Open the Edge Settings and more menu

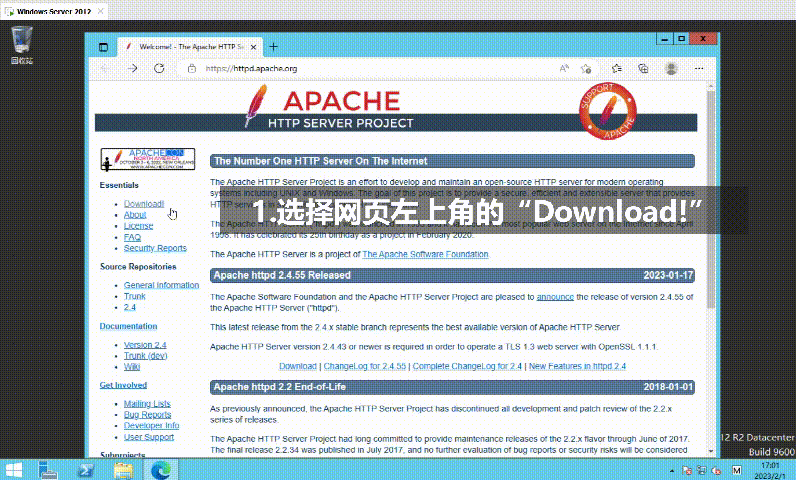tap(699, 68)
